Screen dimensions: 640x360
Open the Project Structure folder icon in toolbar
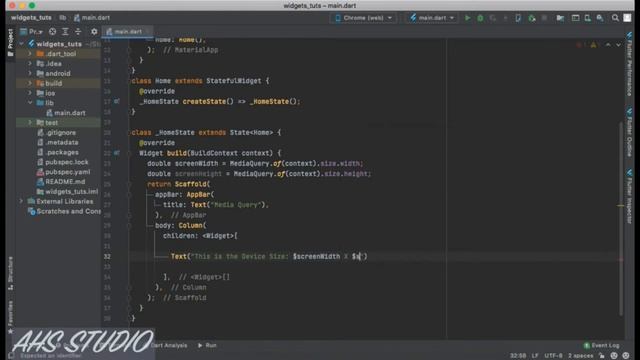(560, 18)
